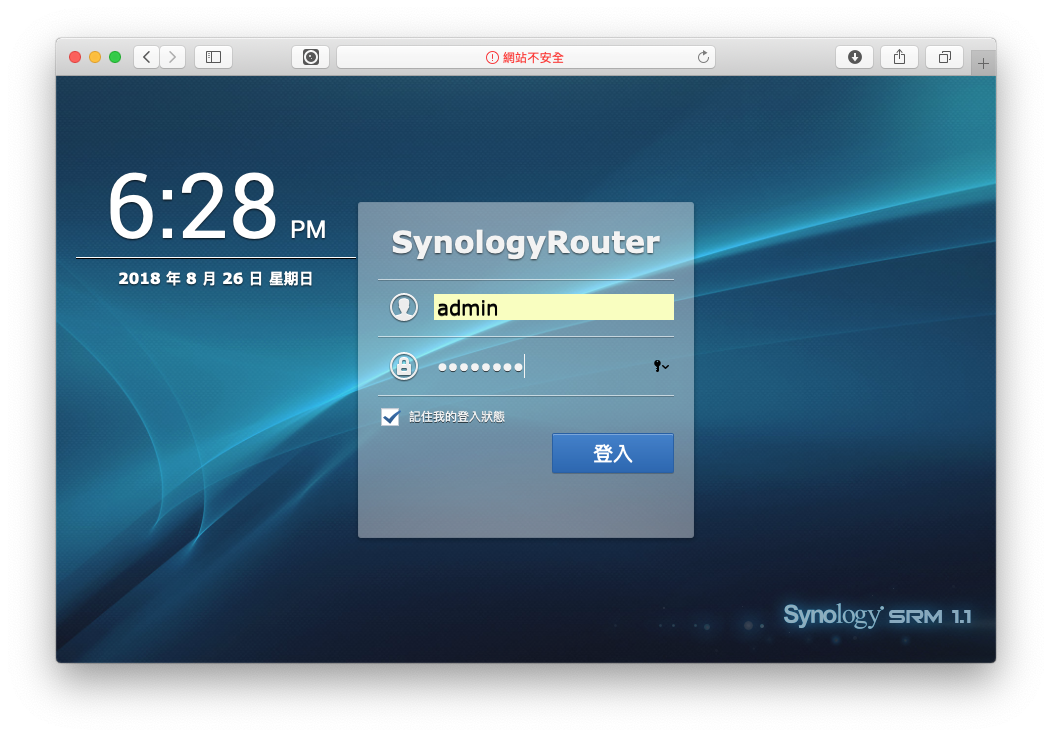
Task: Open Safari downloads list
Action: (x=854, y=57)
